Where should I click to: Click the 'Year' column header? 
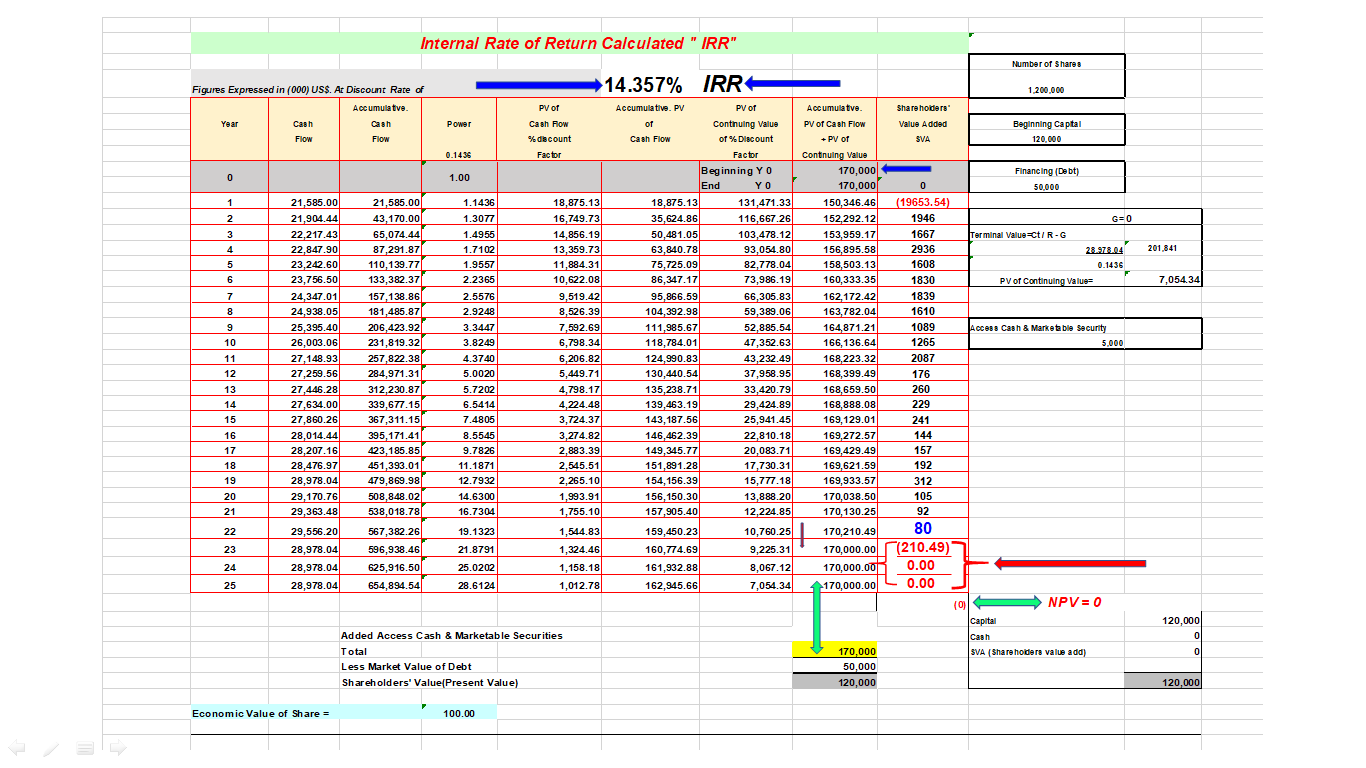(230, 124)
